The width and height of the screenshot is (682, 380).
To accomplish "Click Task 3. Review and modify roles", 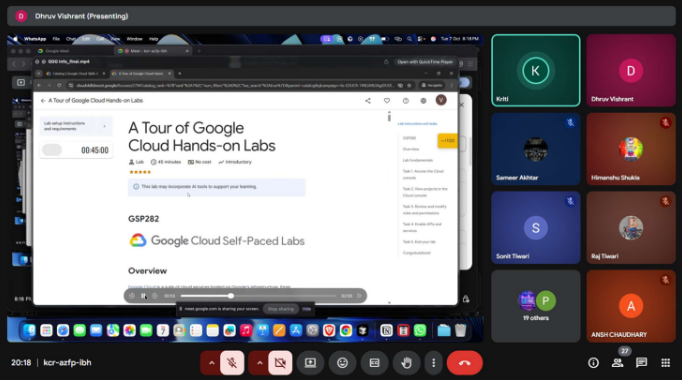I will (424, 210).
